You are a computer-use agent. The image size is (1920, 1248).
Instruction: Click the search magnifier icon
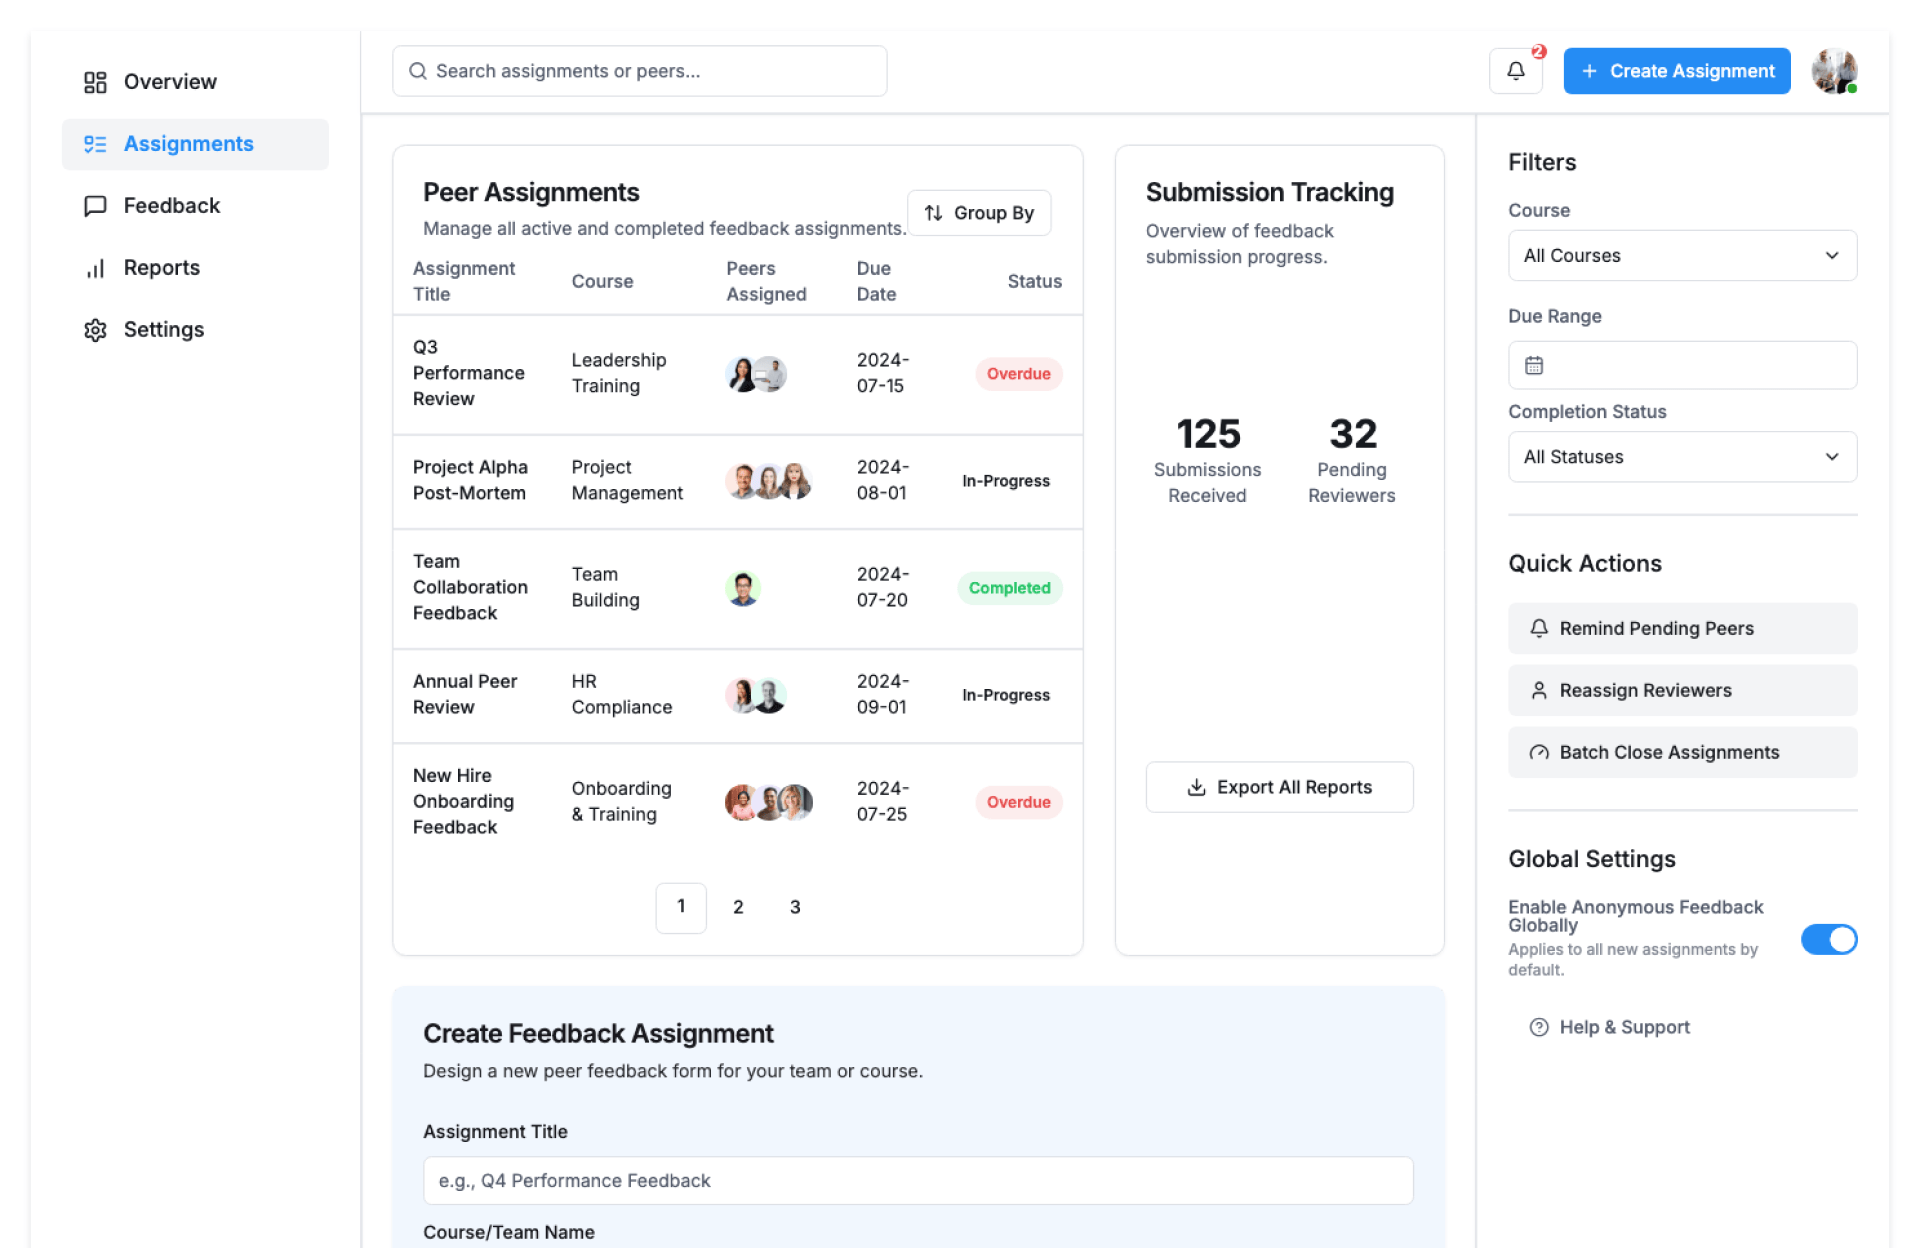click(418, 71)
